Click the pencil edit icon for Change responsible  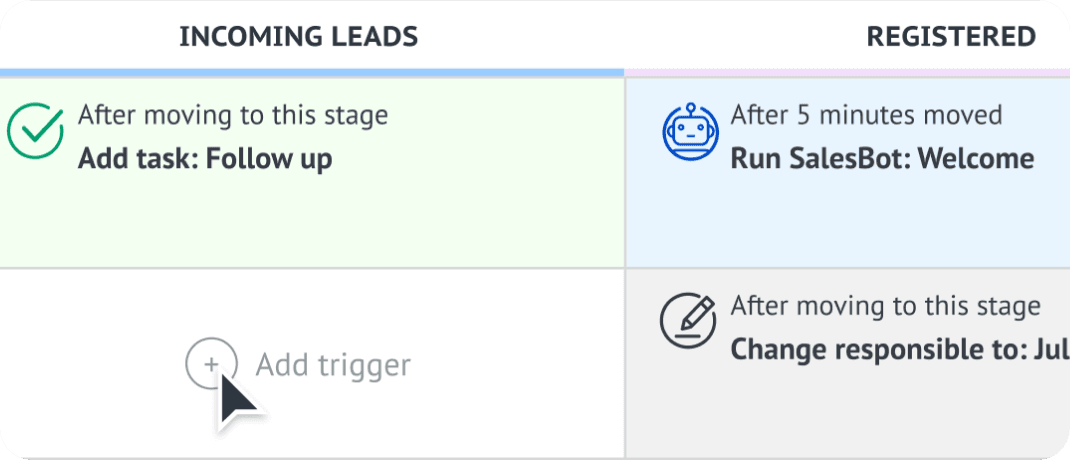[690, 322]
